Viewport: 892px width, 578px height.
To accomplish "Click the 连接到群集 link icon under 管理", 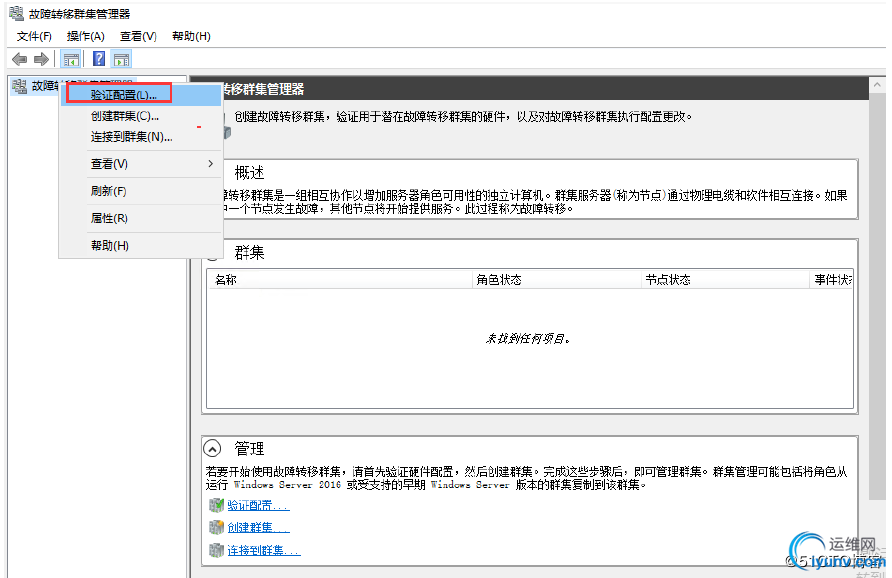I will coord(216,550).
